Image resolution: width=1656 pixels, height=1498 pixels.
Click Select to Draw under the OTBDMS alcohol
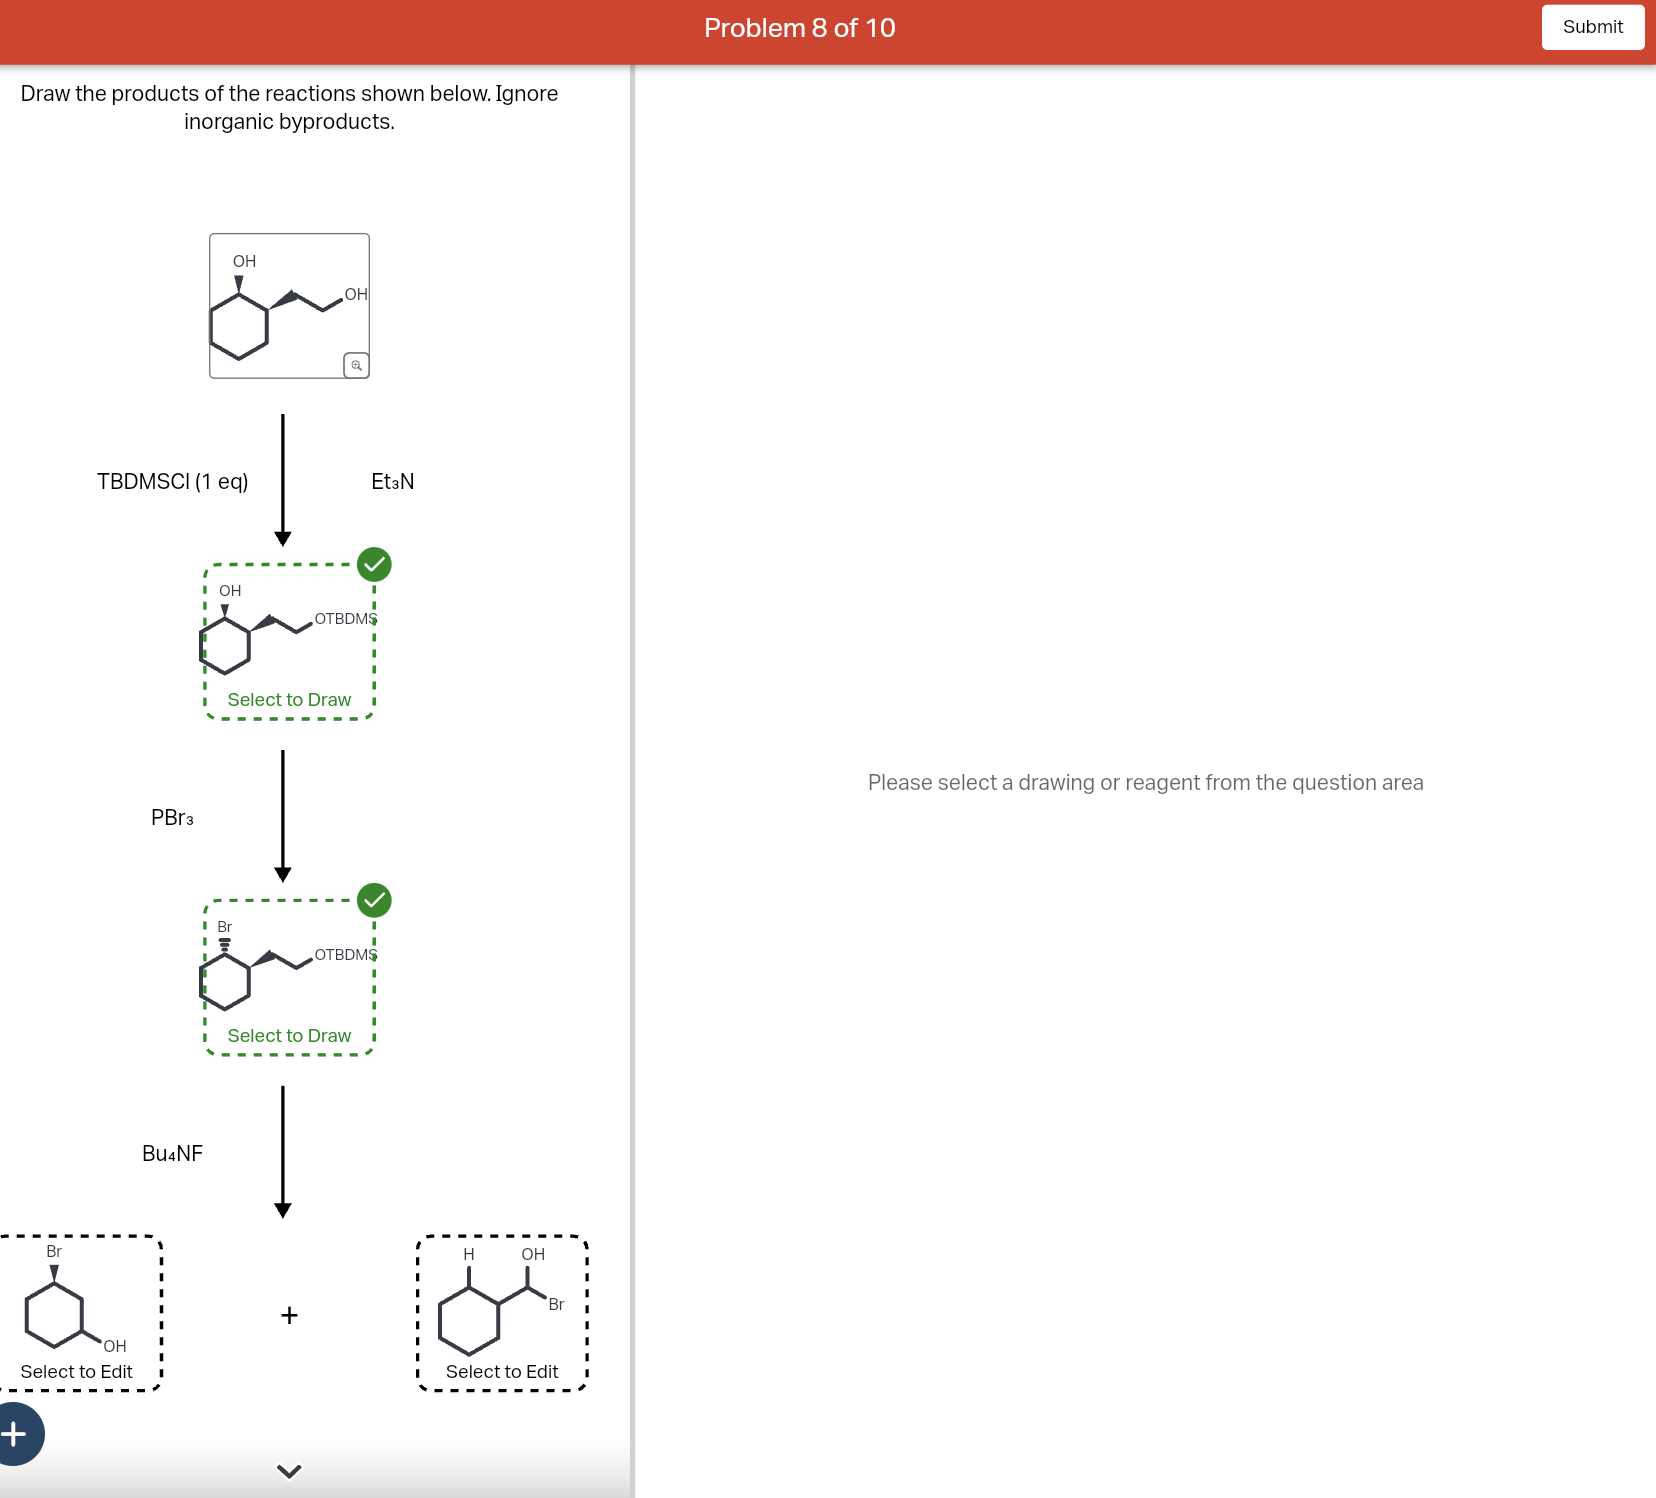[x=289, y=699]
